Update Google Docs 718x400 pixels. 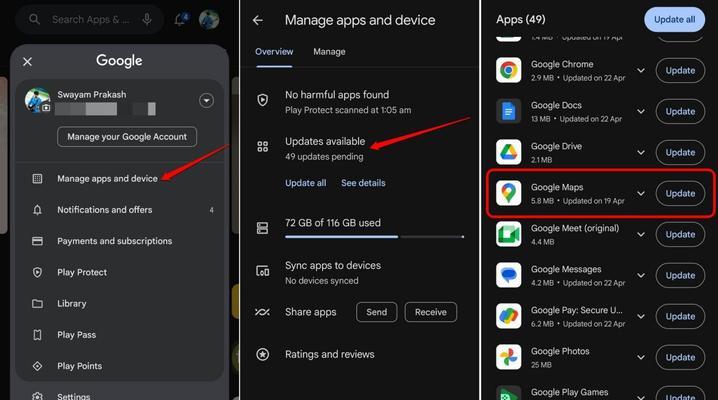[680, 111]
